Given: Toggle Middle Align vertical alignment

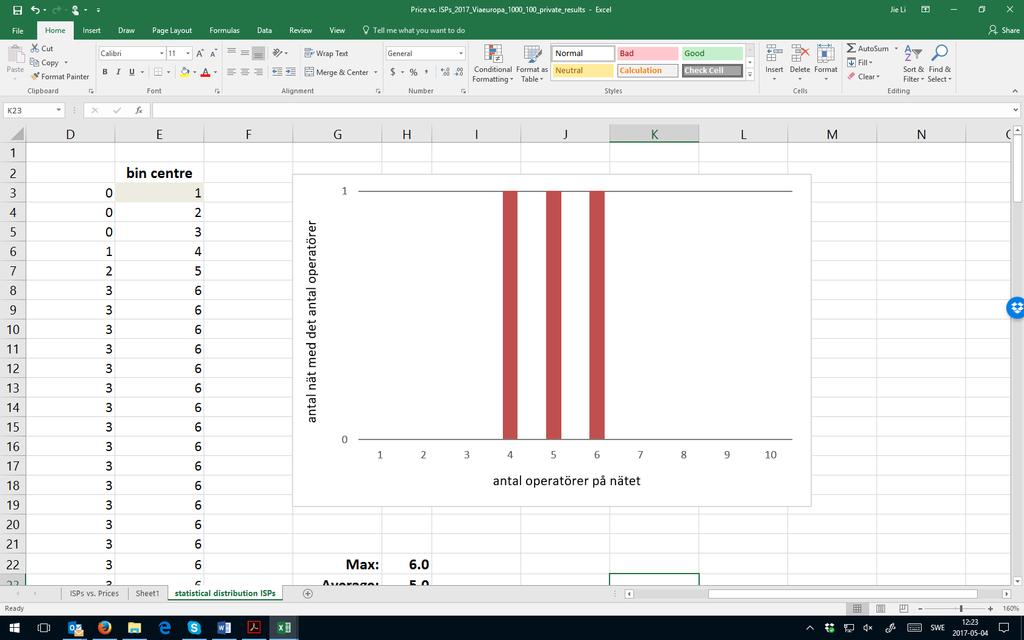Looking at the screenshot, I should click(x=245, y=53).
